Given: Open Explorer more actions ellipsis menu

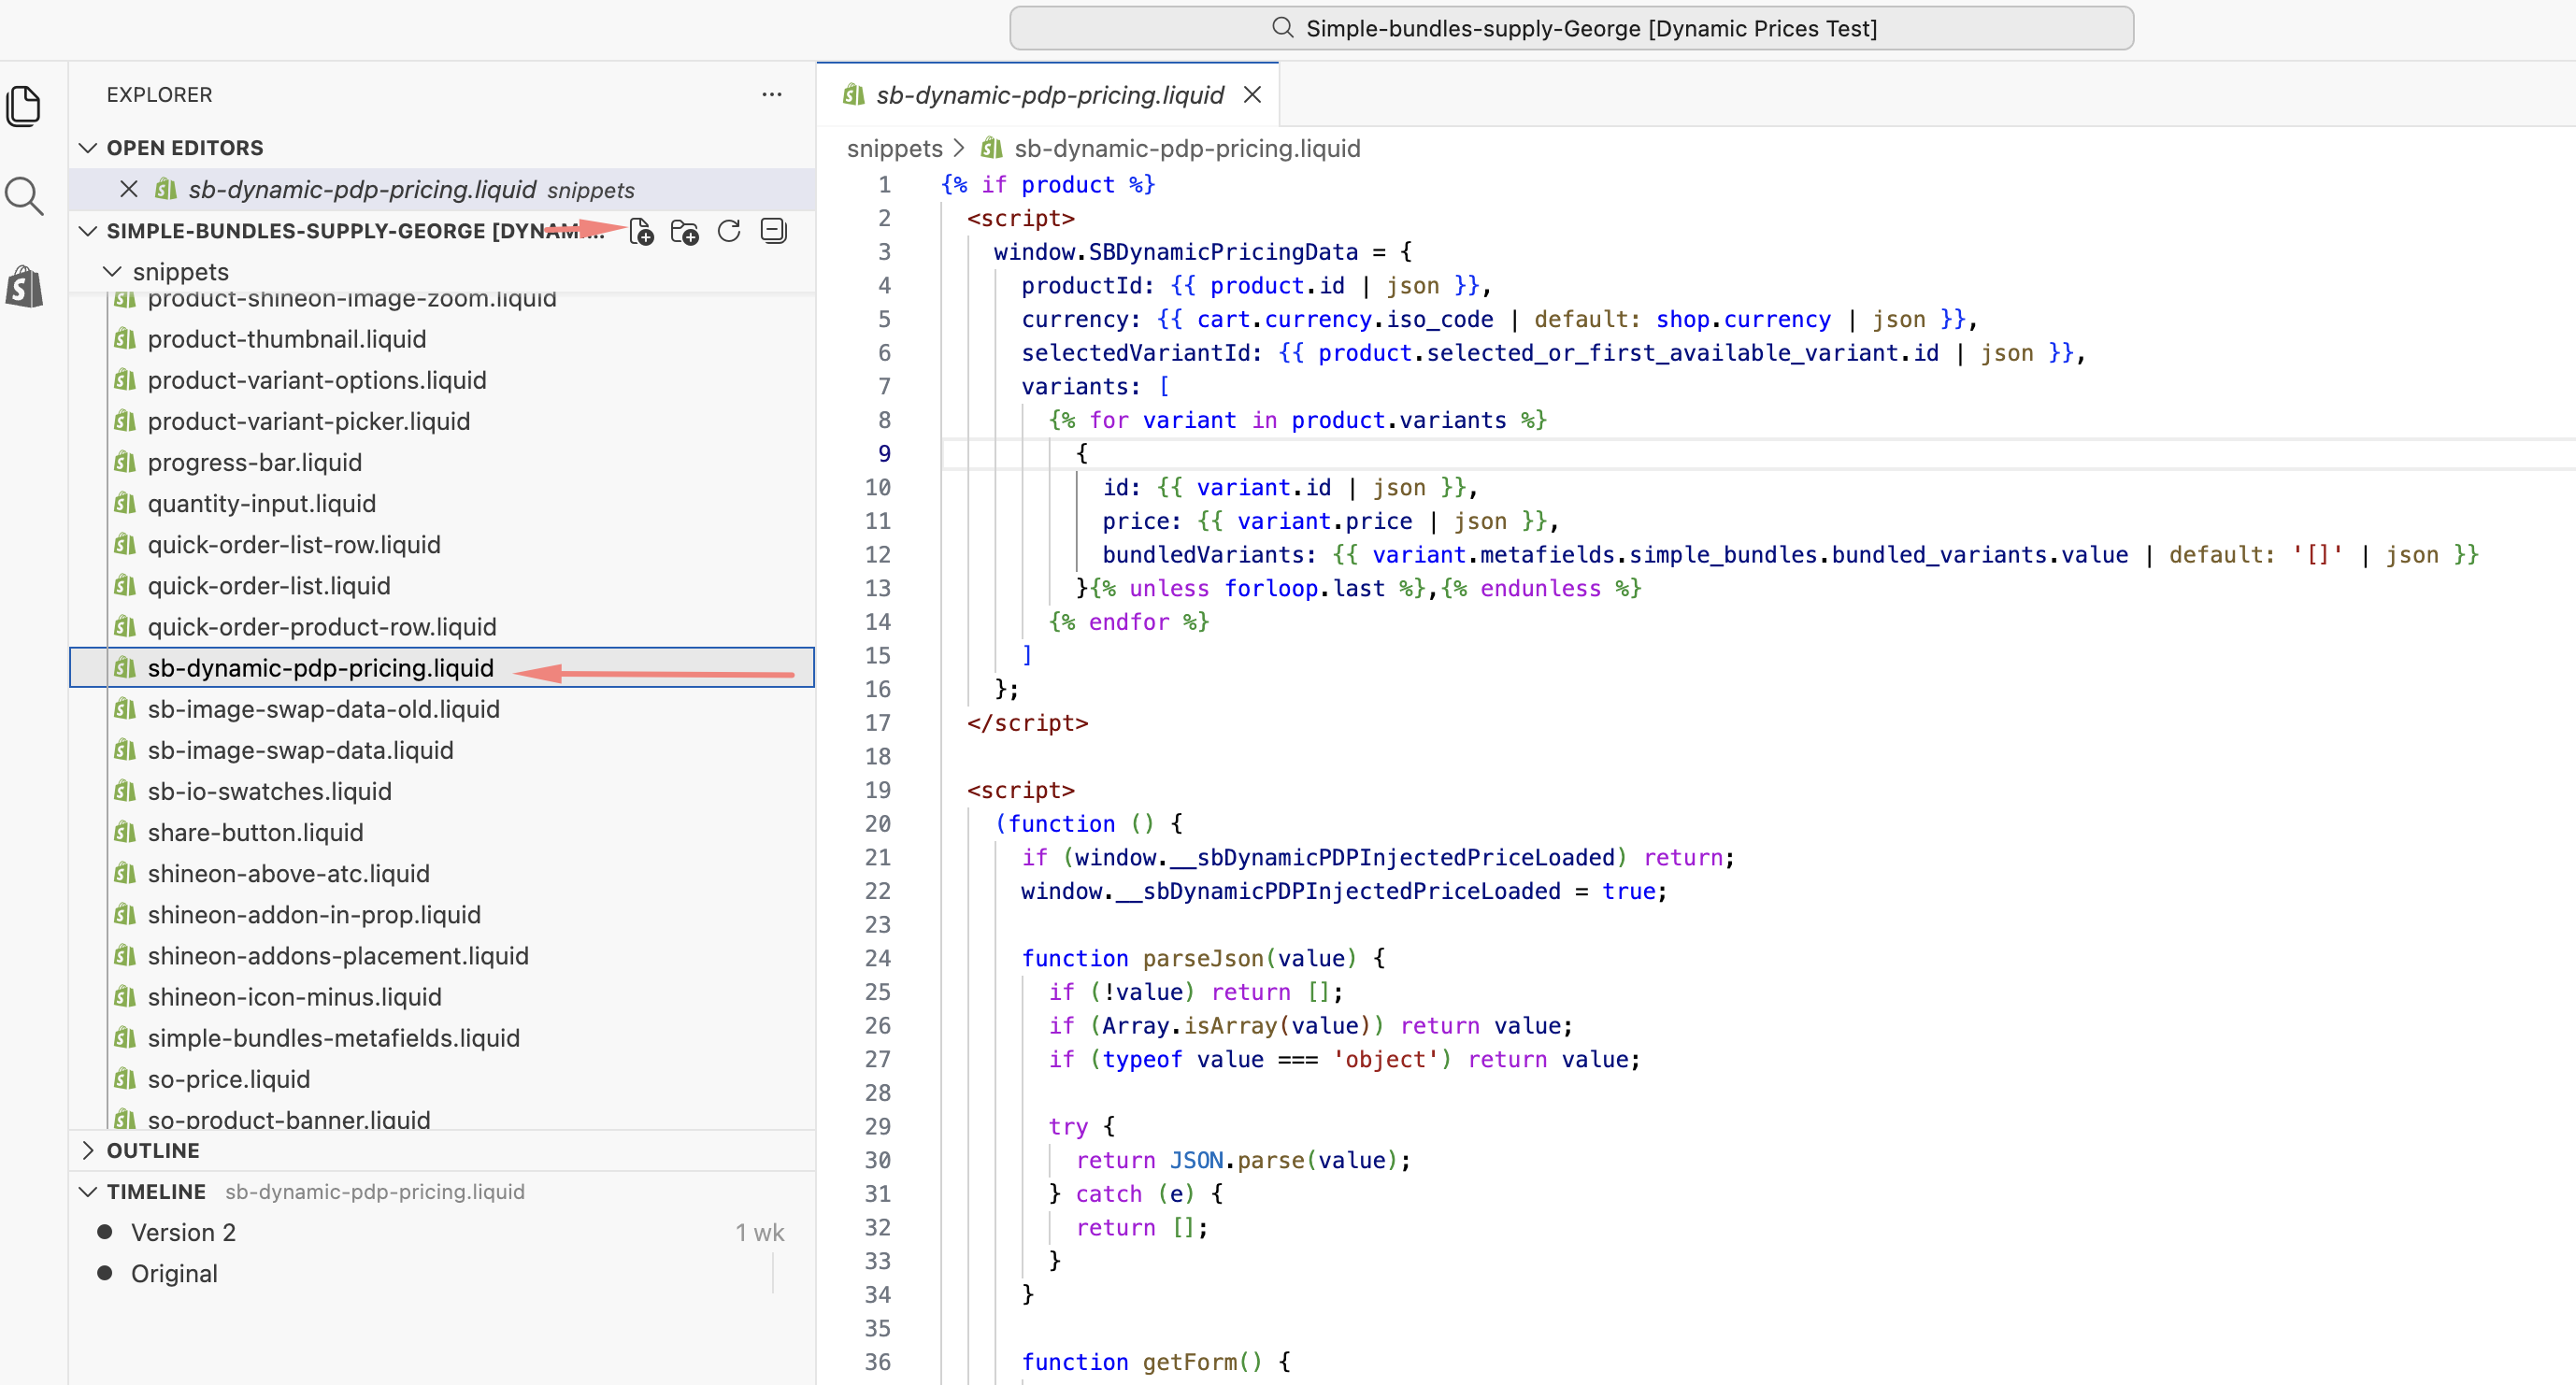Looking at the screenshot, I should coord(771,94).
